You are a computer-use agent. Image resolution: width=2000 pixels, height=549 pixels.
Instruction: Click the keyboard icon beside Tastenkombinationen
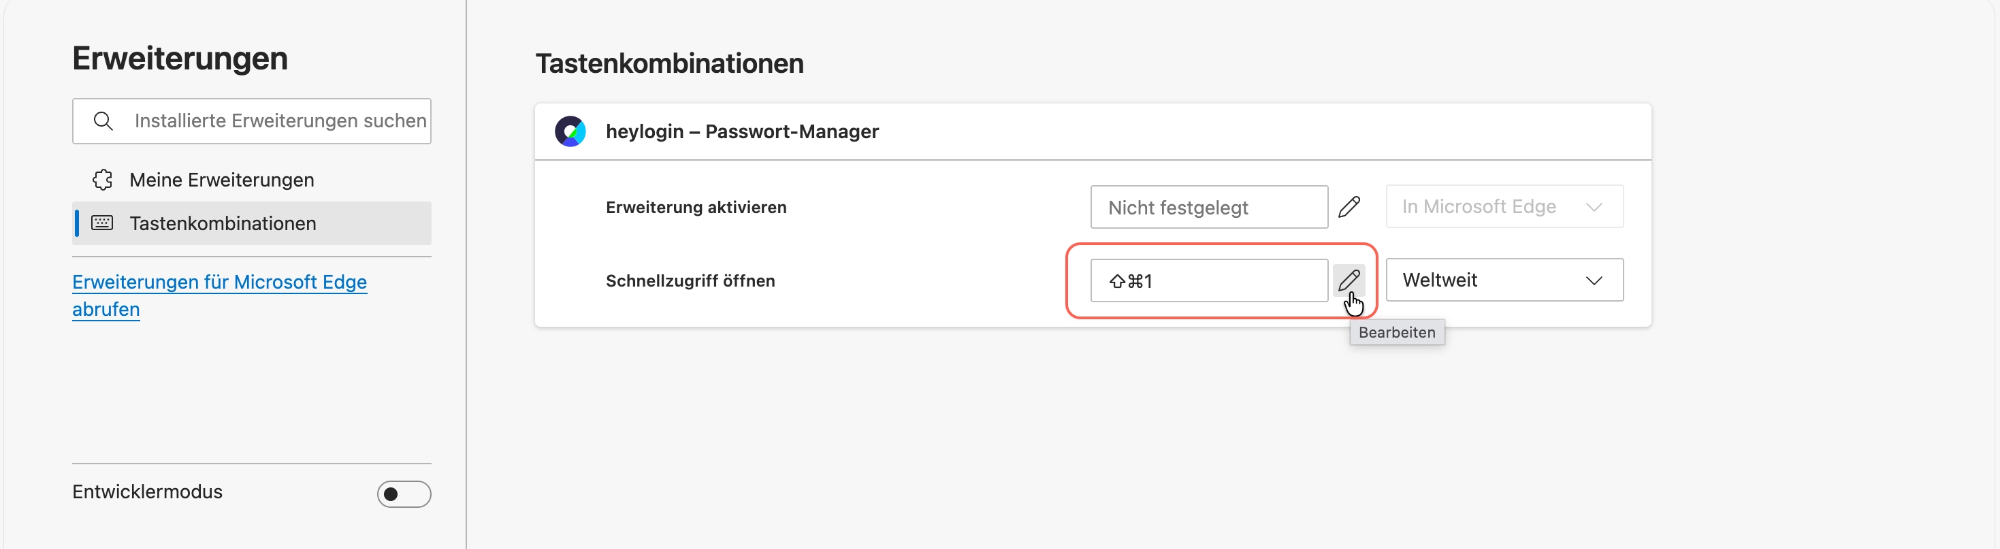(102, 223)
